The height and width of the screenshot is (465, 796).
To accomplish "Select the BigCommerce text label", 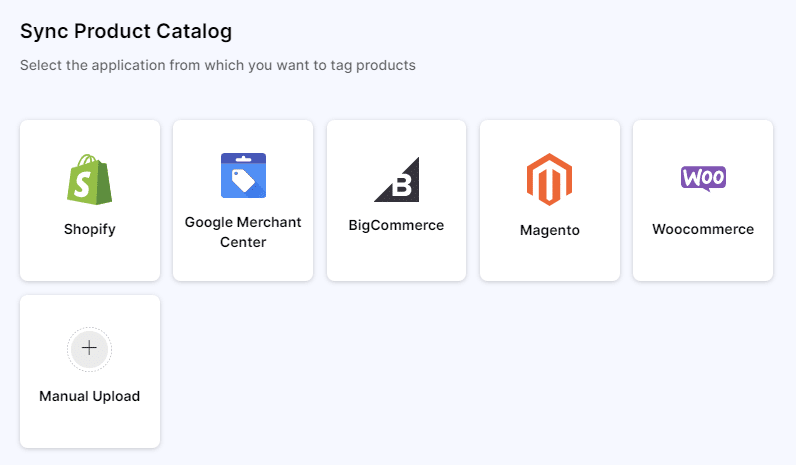I will [x=396, y=225].
